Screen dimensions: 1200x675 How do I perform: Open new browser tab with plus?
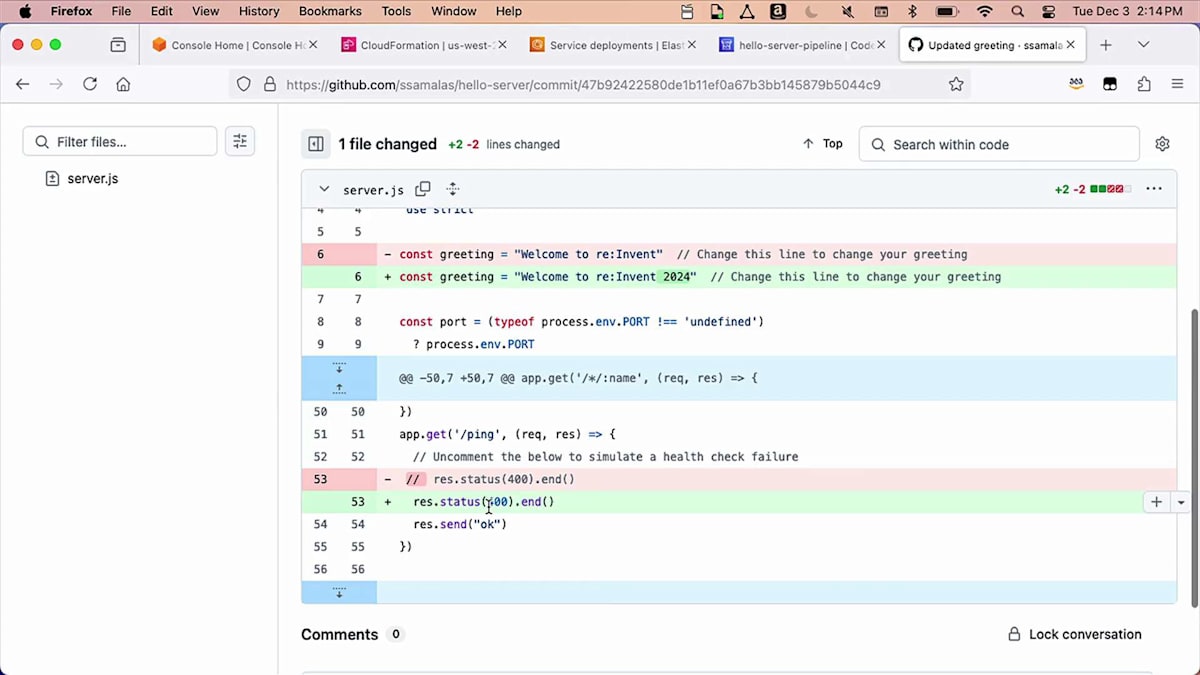coord(1106,45)
